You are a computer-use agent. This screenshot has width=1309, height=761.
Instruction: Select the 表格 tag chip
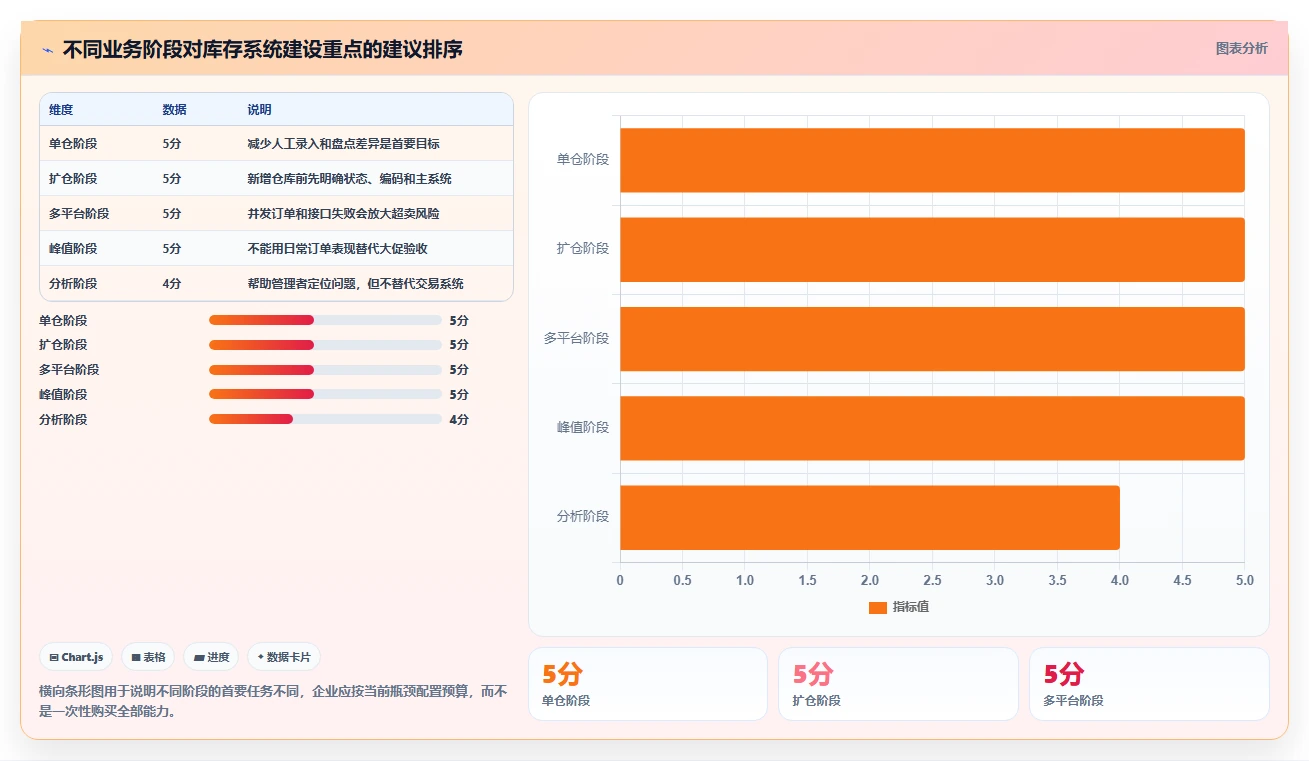tap(148, 657)
